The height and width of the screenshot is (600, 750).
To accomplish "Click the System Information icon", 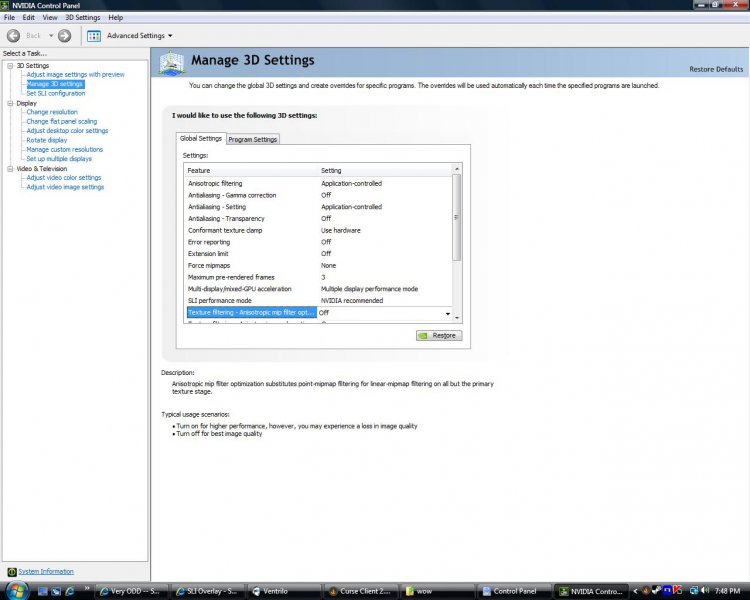I will click(x=12, y=572).
